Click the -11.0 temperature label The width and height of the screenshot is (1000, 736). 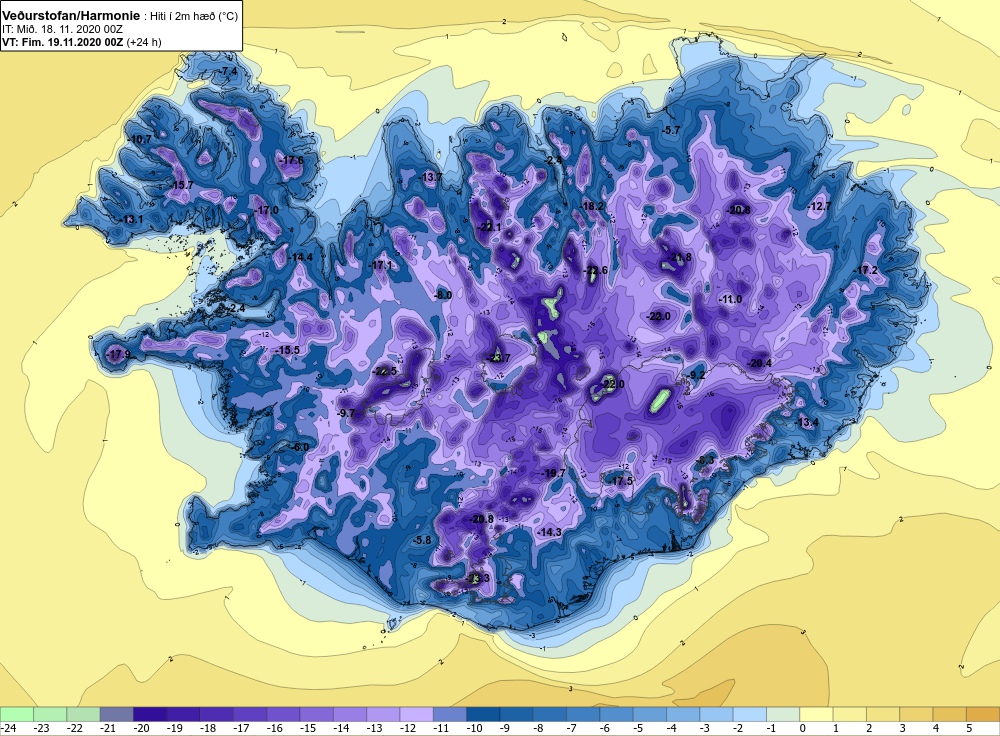tap(730, 299)
